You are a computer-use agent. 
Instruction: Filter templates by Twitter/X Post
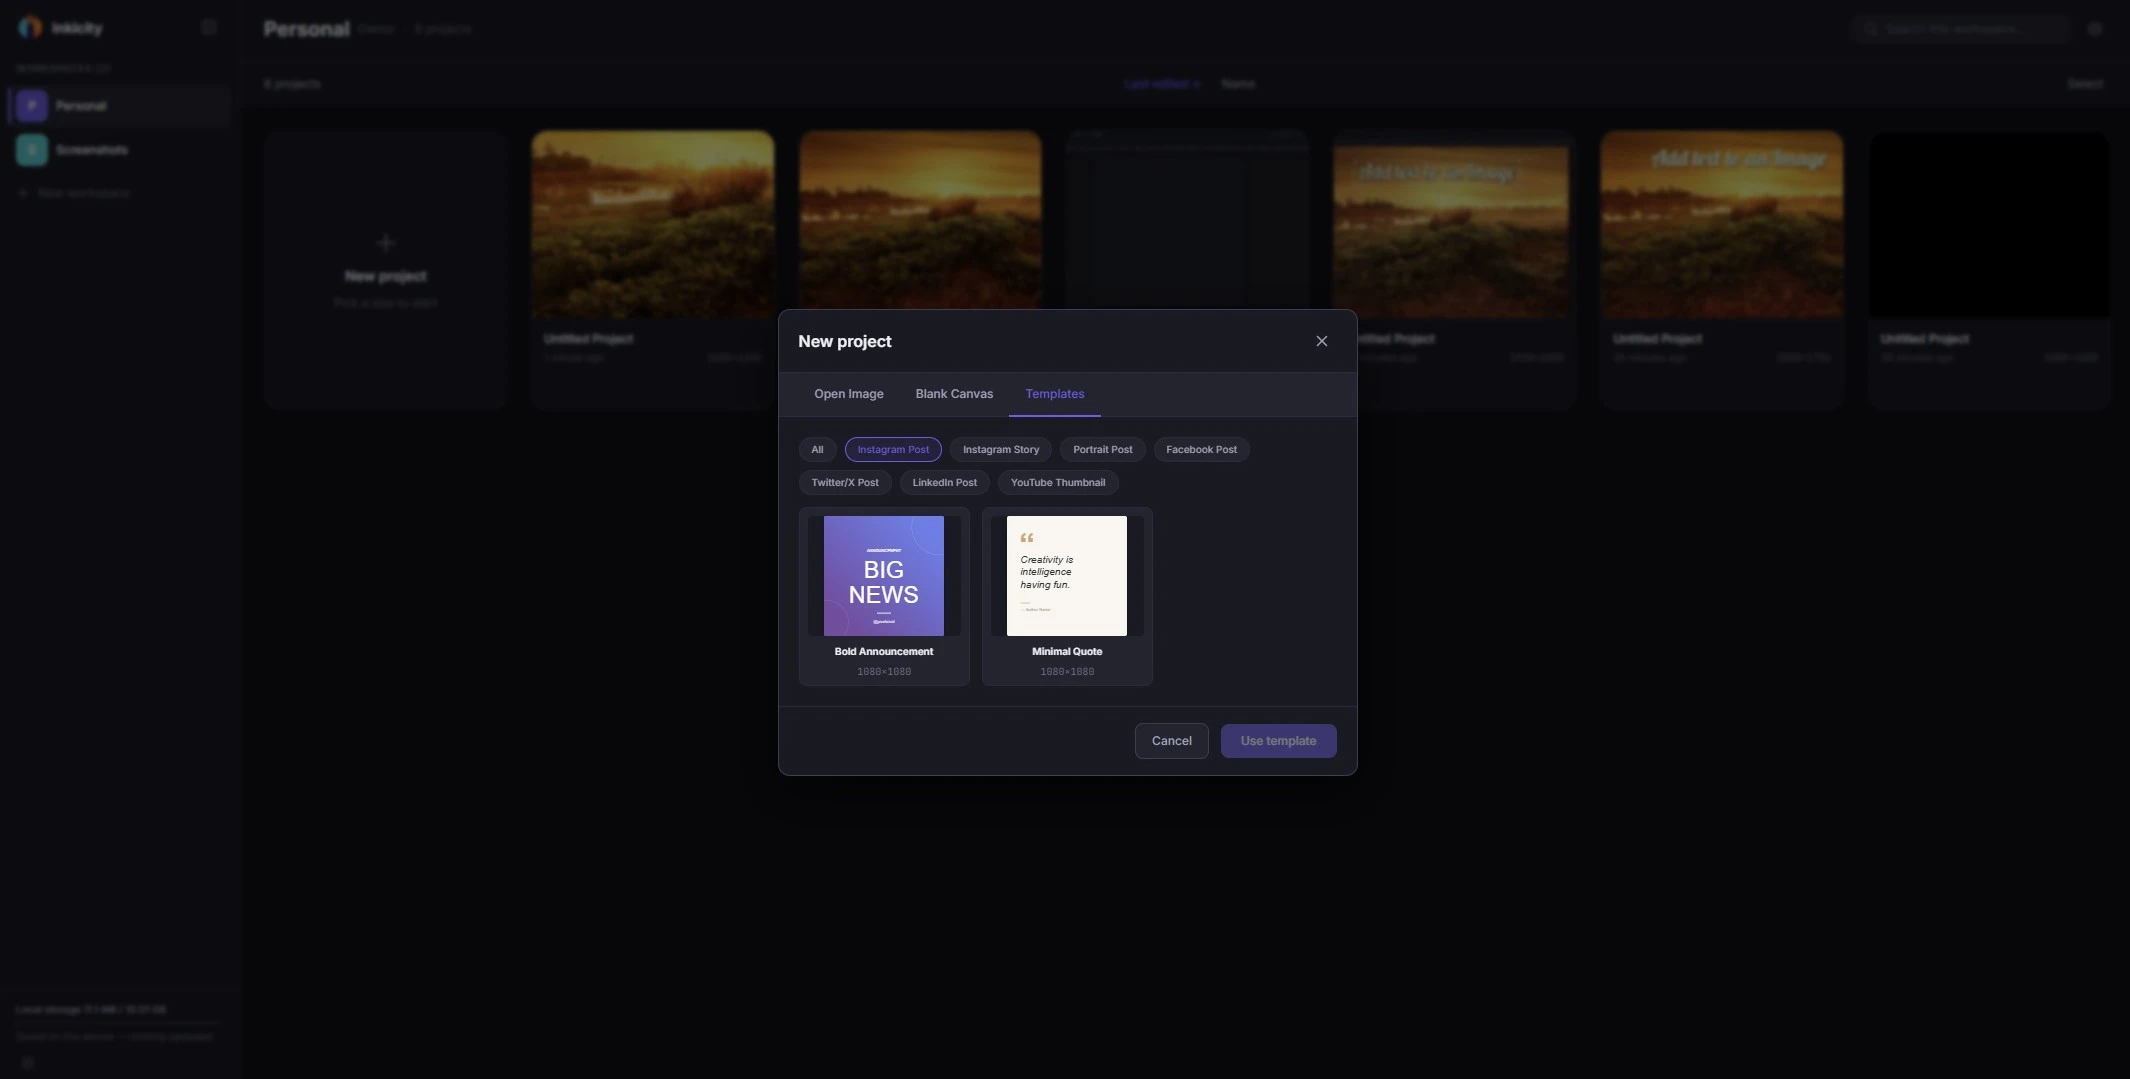pyautogui.click(x=845, y=483)
